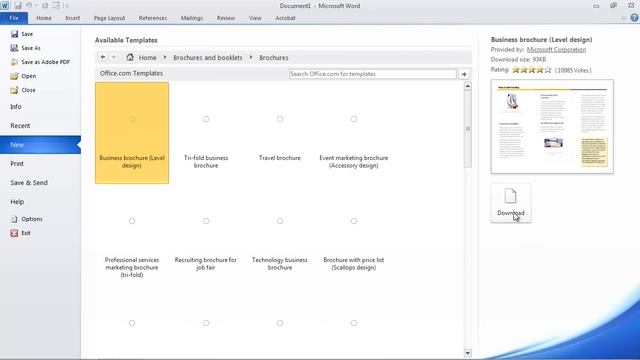Click the Save As icon
The height and width of the screenshot is (360, 640).
coord(14,48)
